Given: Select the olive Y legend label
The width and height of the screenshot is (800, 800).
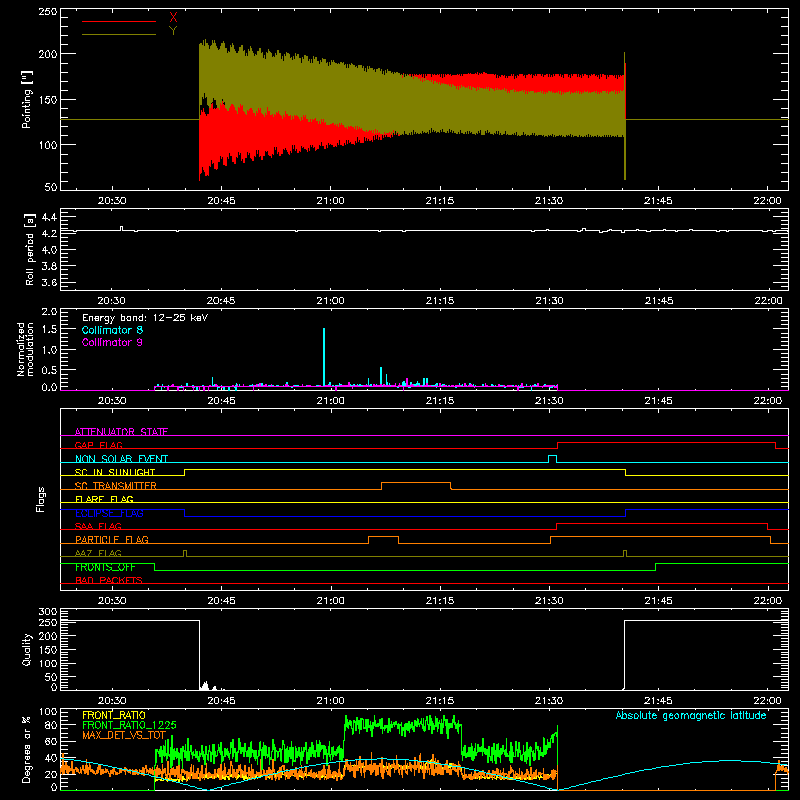Looking at the screenshot, I should pos(173,31).
